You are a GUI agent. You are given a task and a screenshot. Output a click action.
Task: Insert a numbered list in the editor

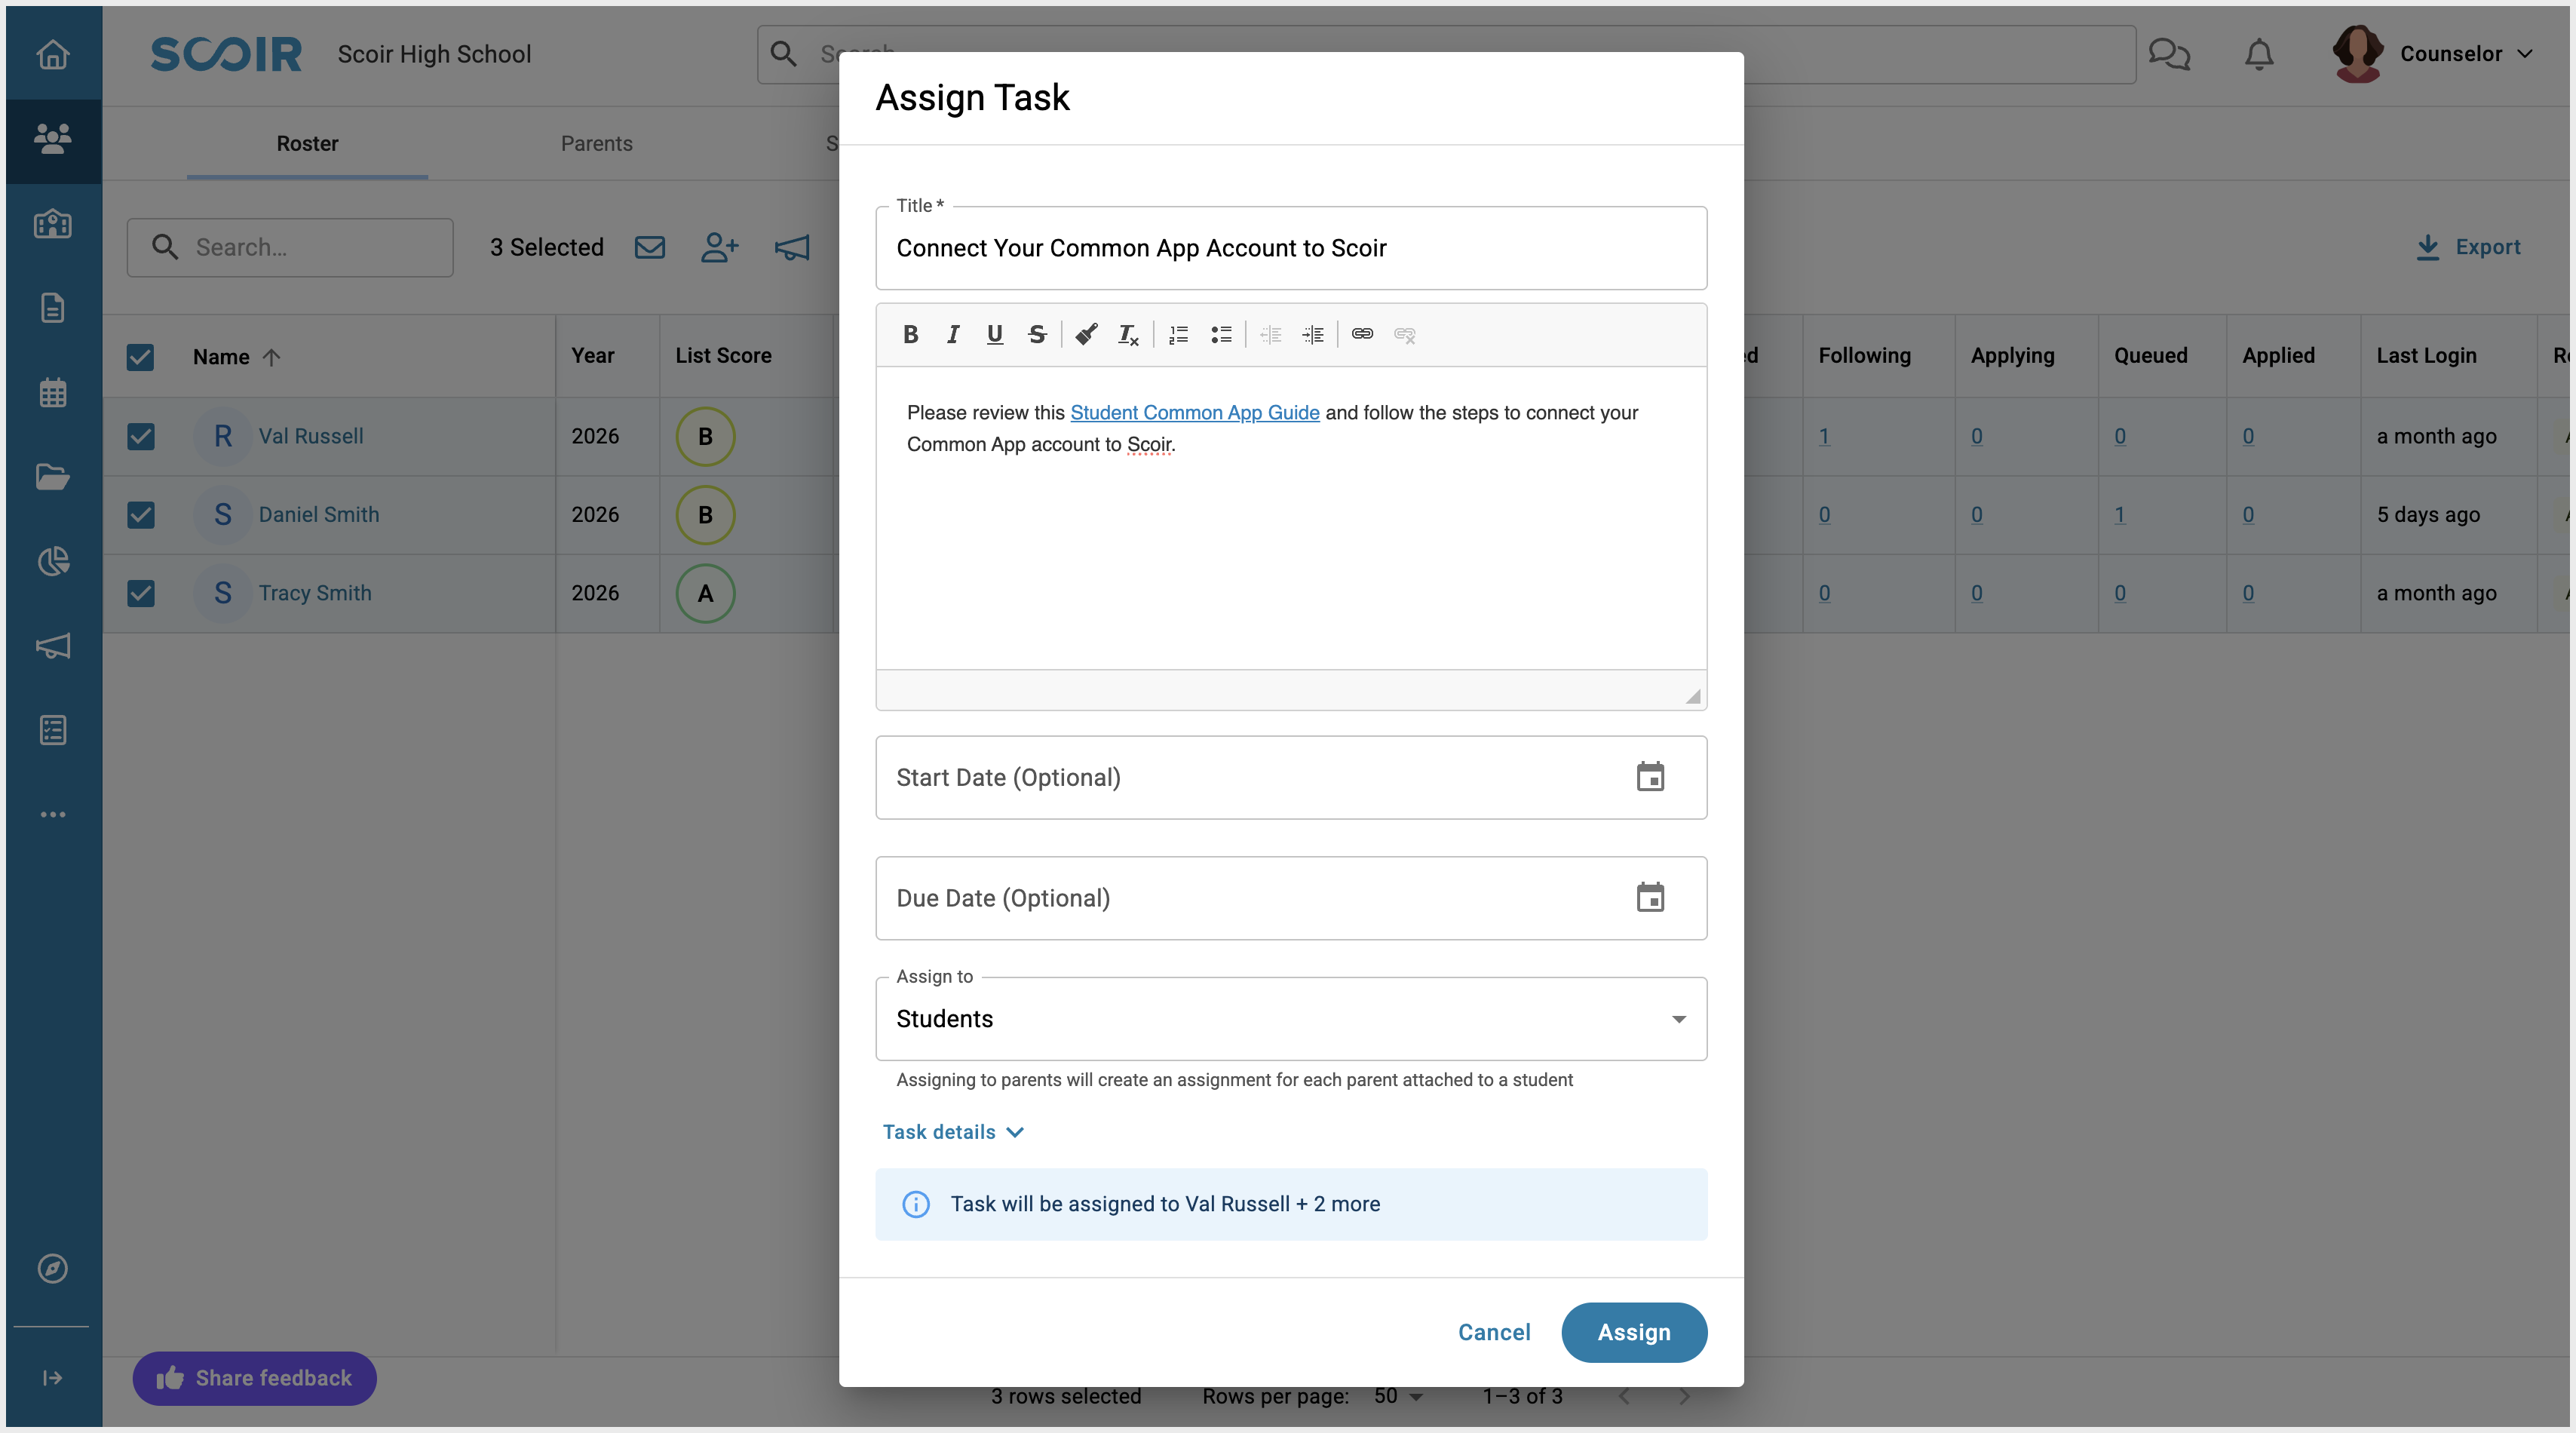(x=1178, y=334)
